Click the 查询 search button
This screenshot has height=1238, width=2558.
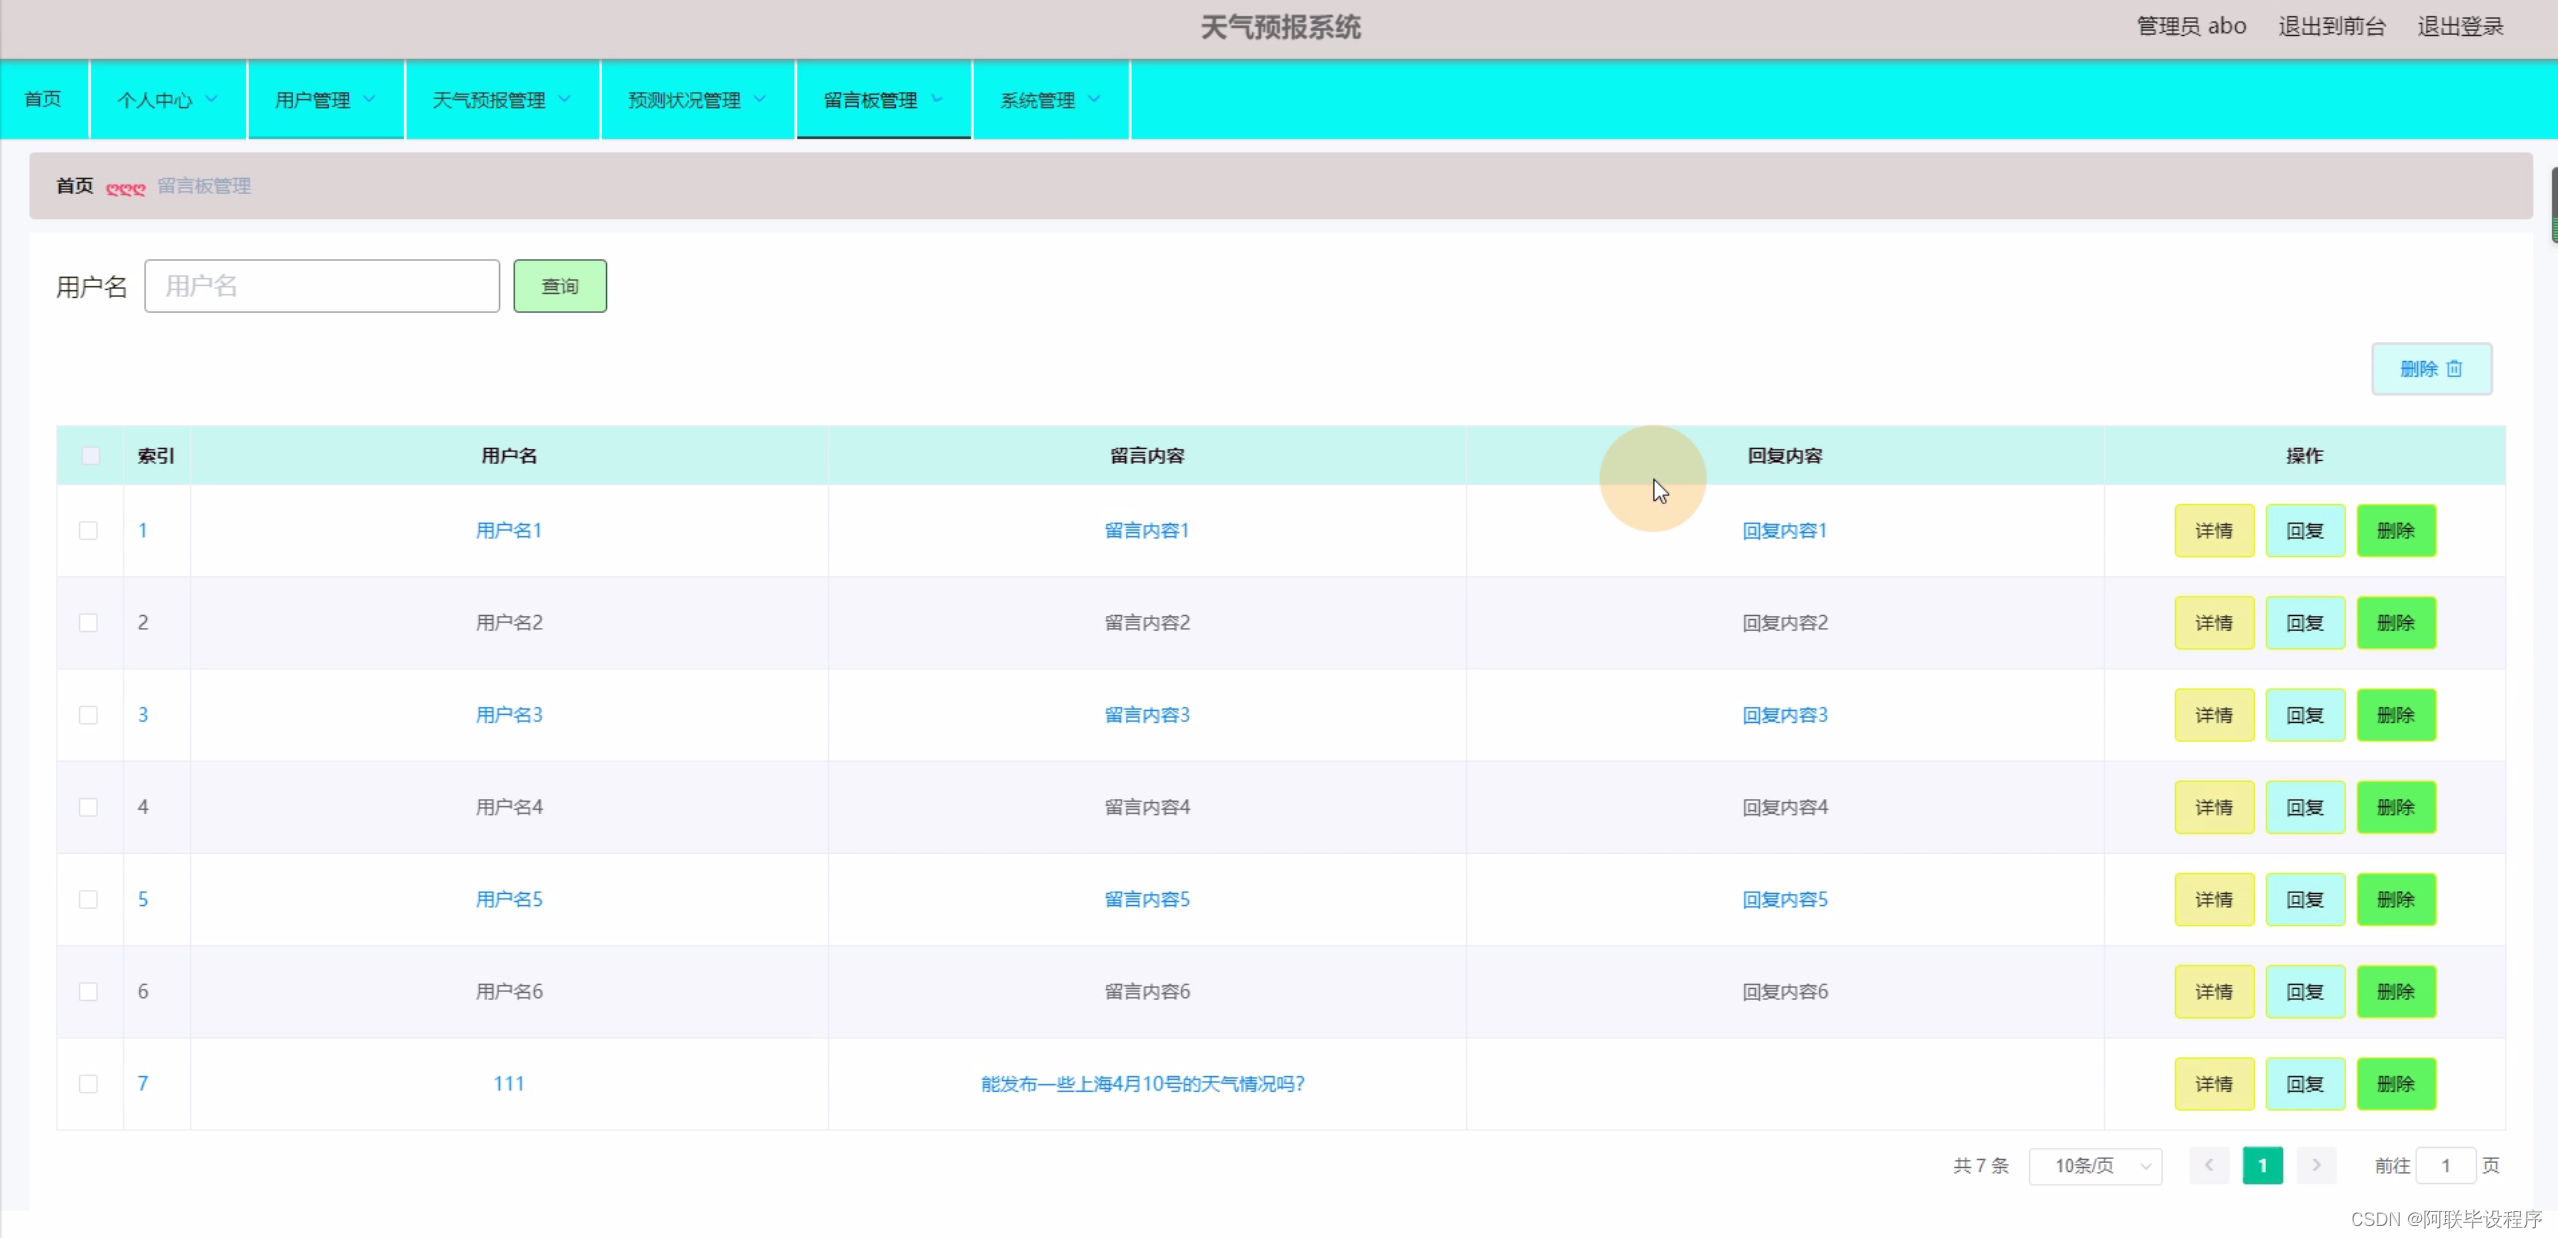pos(559,287)
